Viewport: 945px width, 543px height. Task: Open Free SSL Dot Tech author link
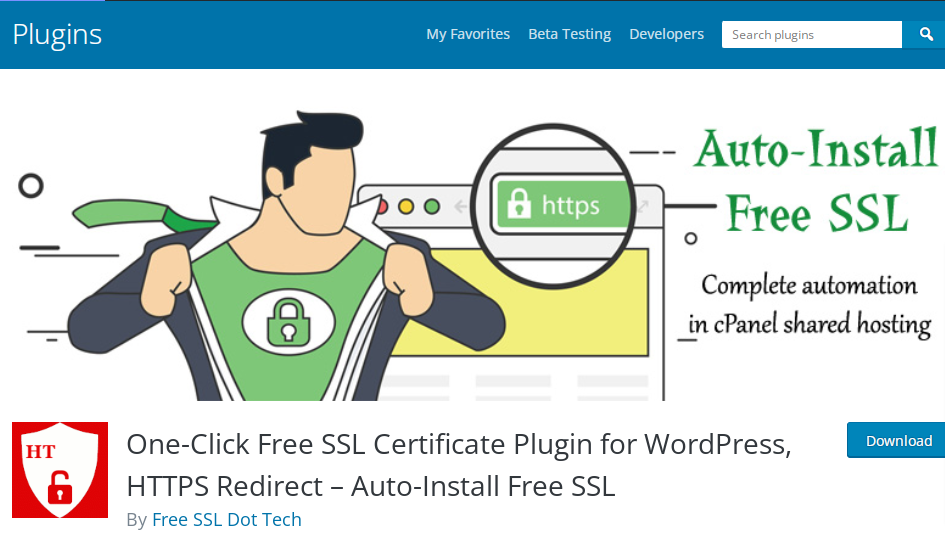click(x=227, y=519)
